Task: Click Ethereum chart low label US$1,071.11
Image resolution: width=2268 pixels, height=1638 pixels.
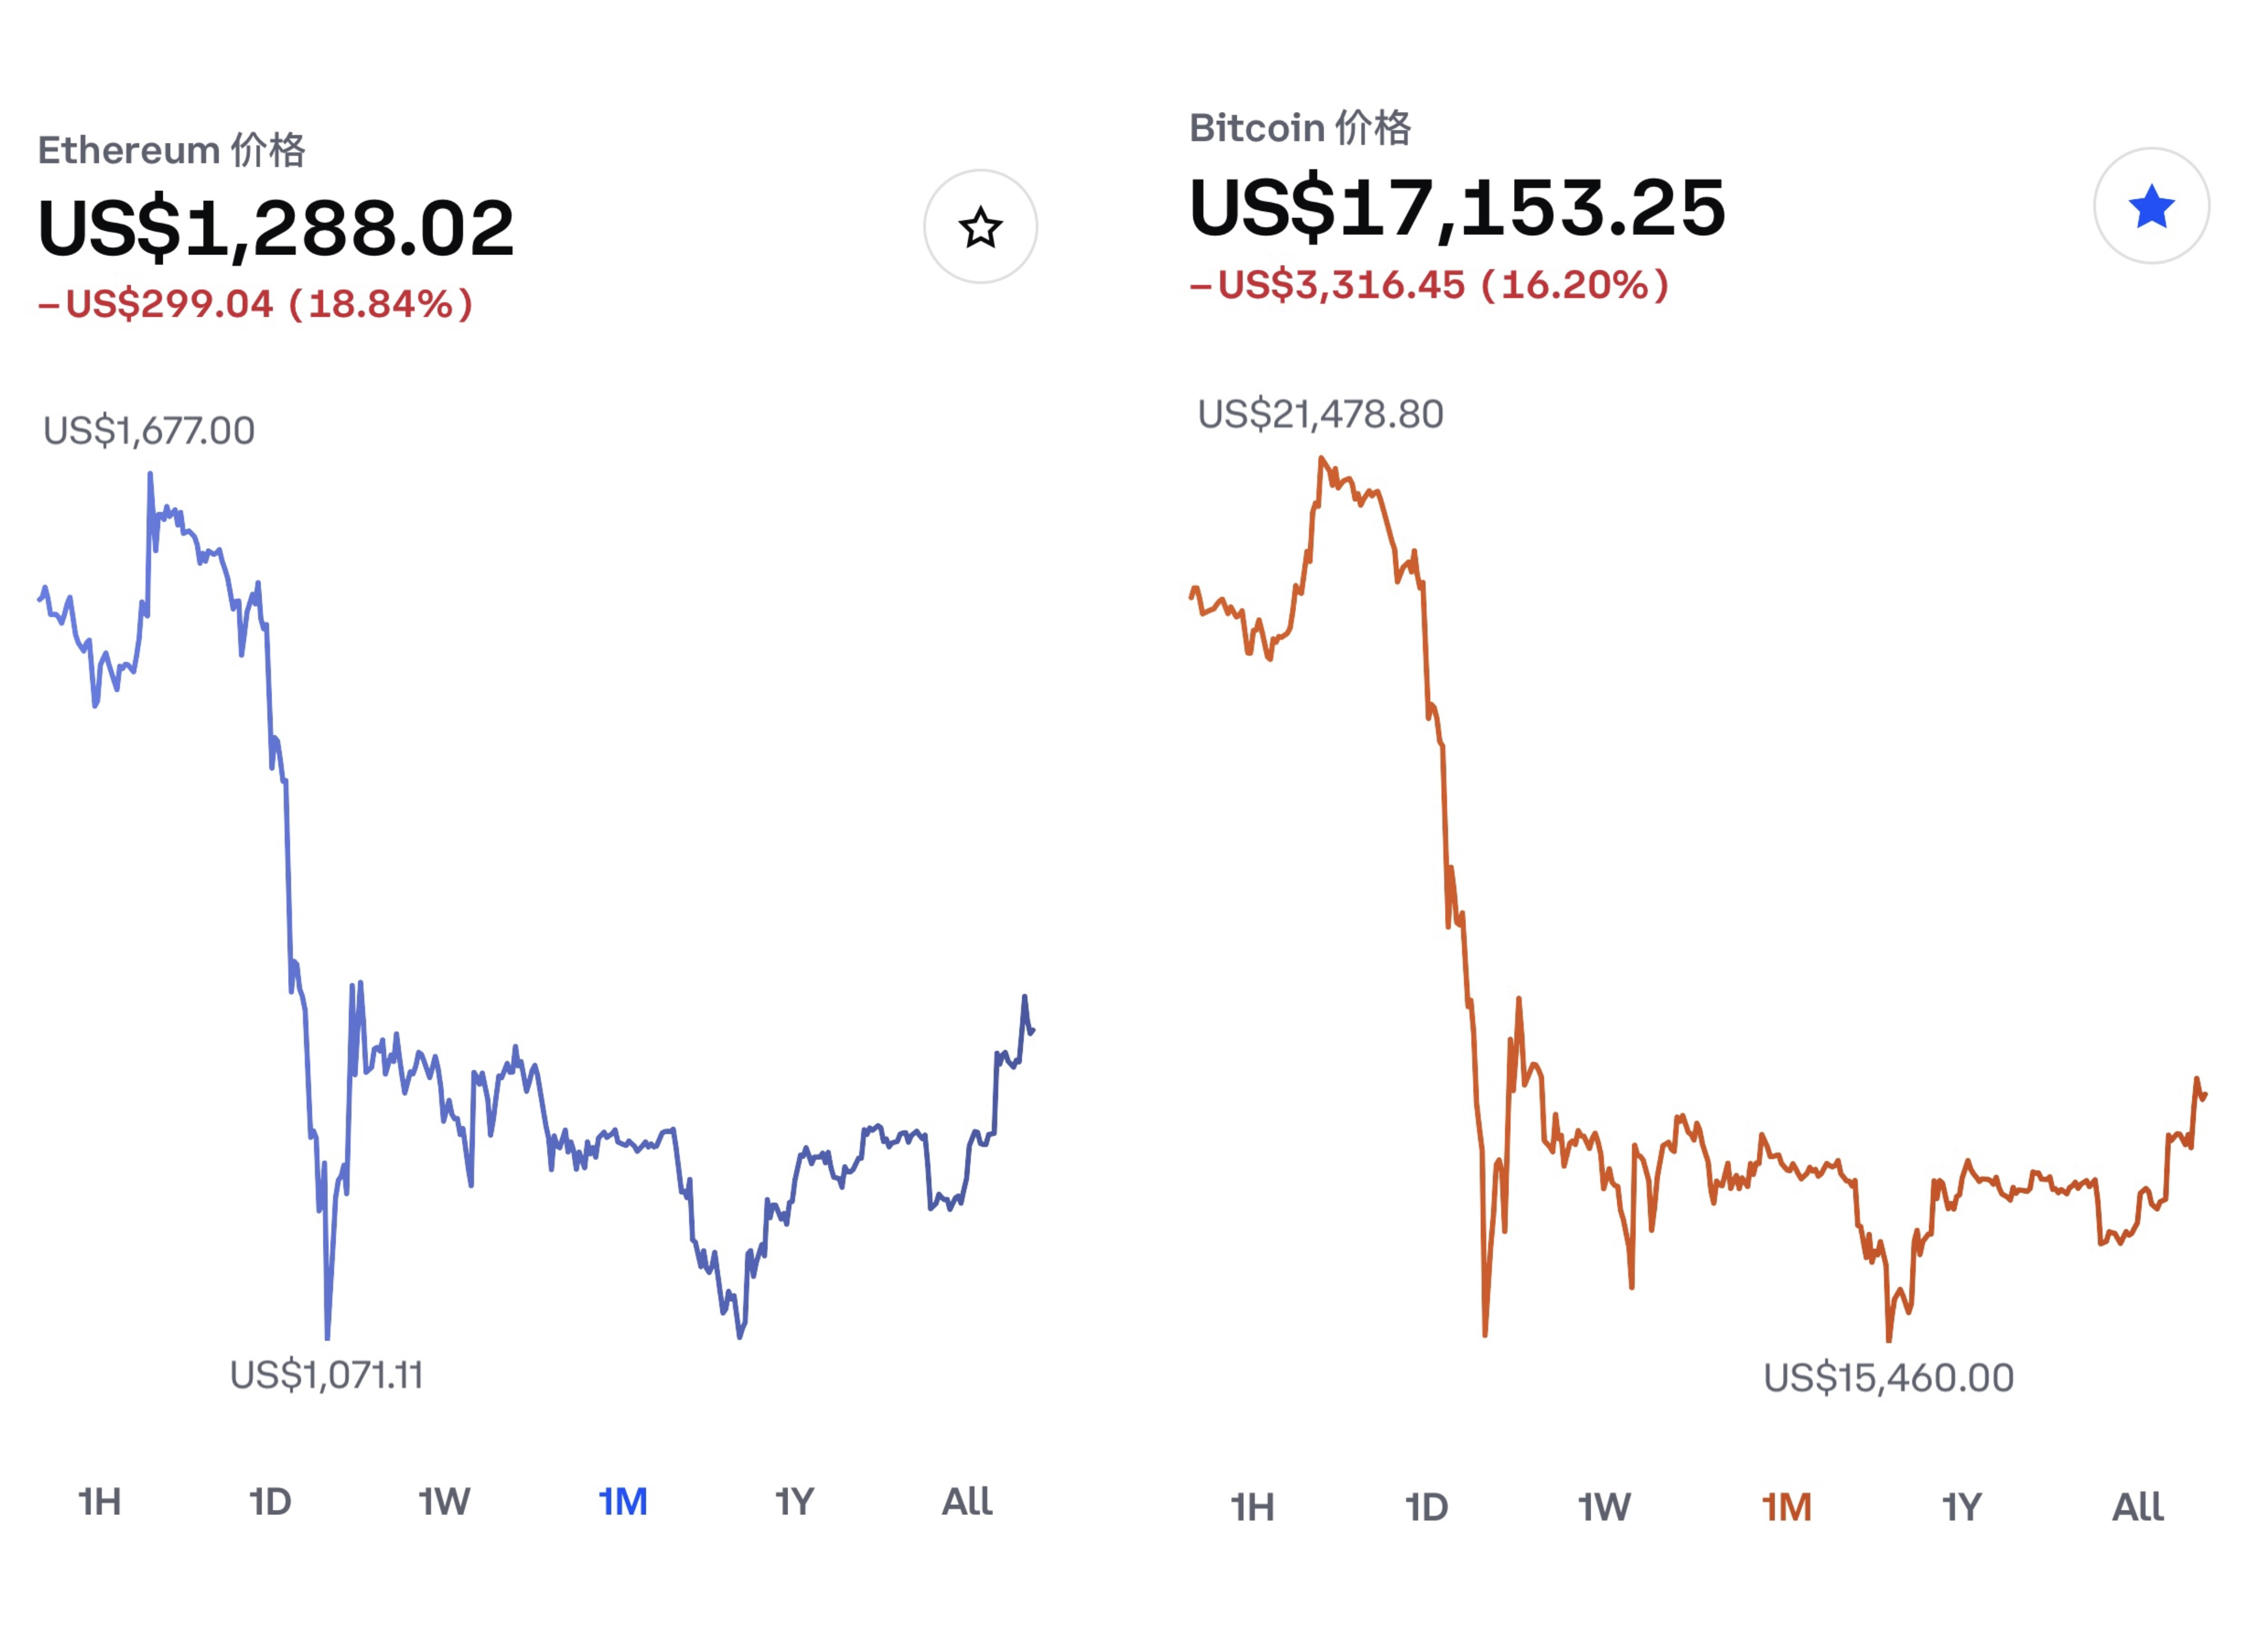Action: pyautogui.click(x=327, y=1375)
